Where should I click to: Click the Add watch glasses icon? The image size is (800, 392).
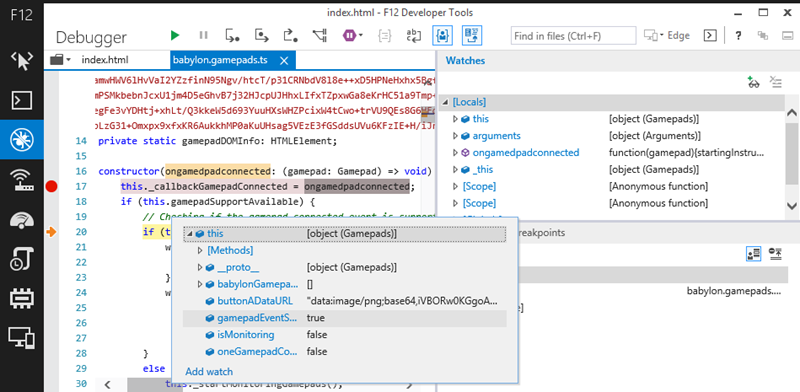click(753, 83)
